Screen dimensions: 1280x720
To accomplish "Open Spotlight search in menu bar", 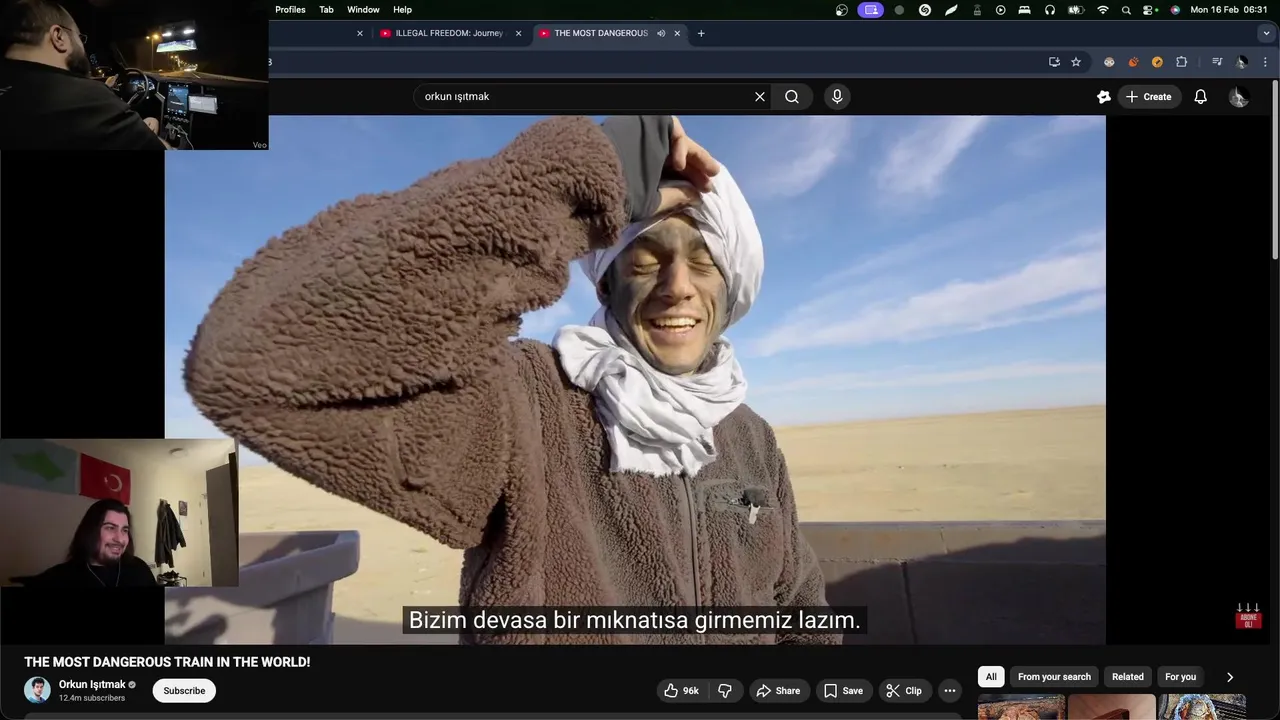I will (1127, 10).
